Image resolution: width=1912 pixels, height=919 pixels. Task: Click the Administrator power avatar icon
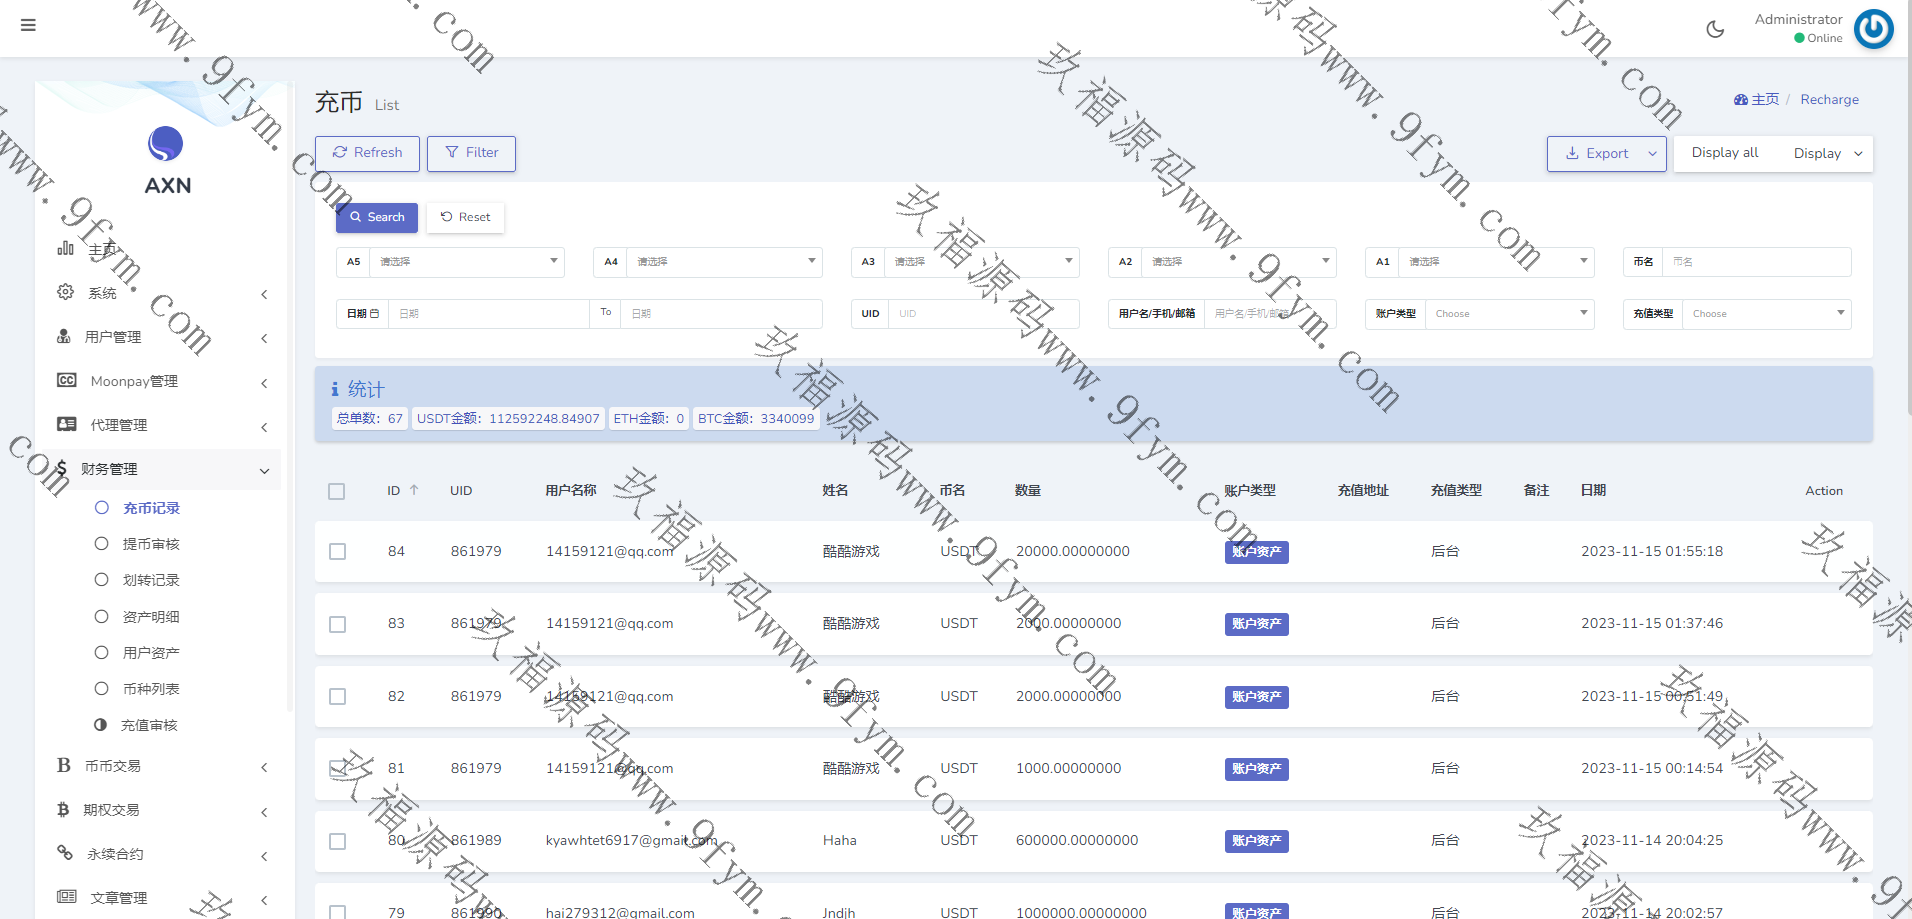pyautogui.click(x=1873, y=29)
